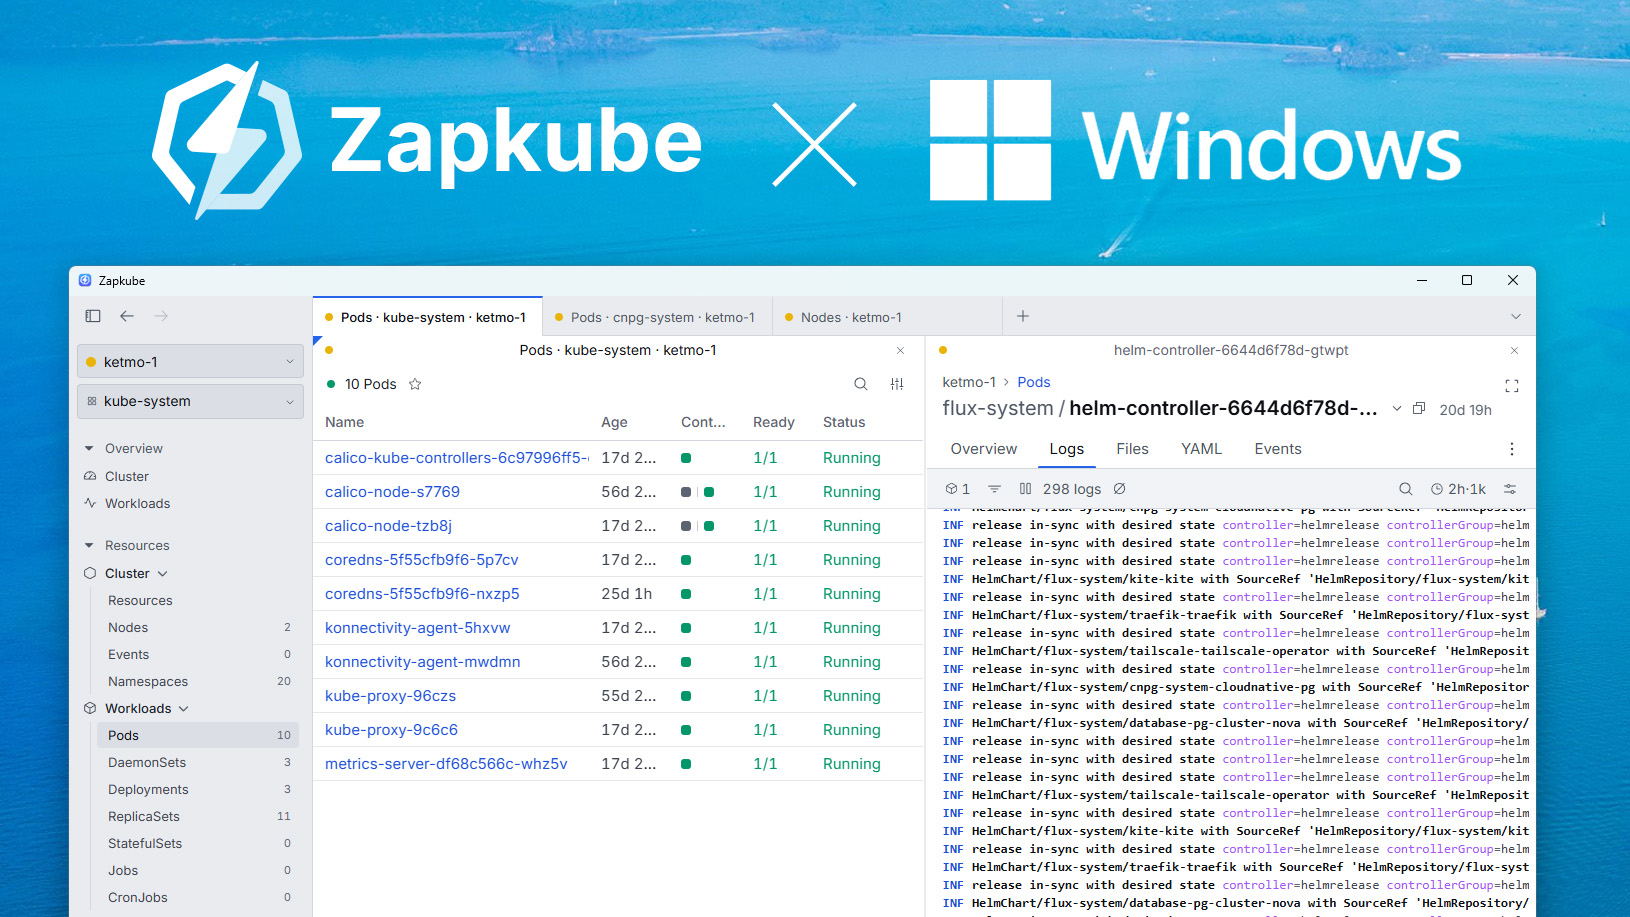Close the helm-controller detail panel
The image size is (1630, 917).
(x=1514, y=351)
